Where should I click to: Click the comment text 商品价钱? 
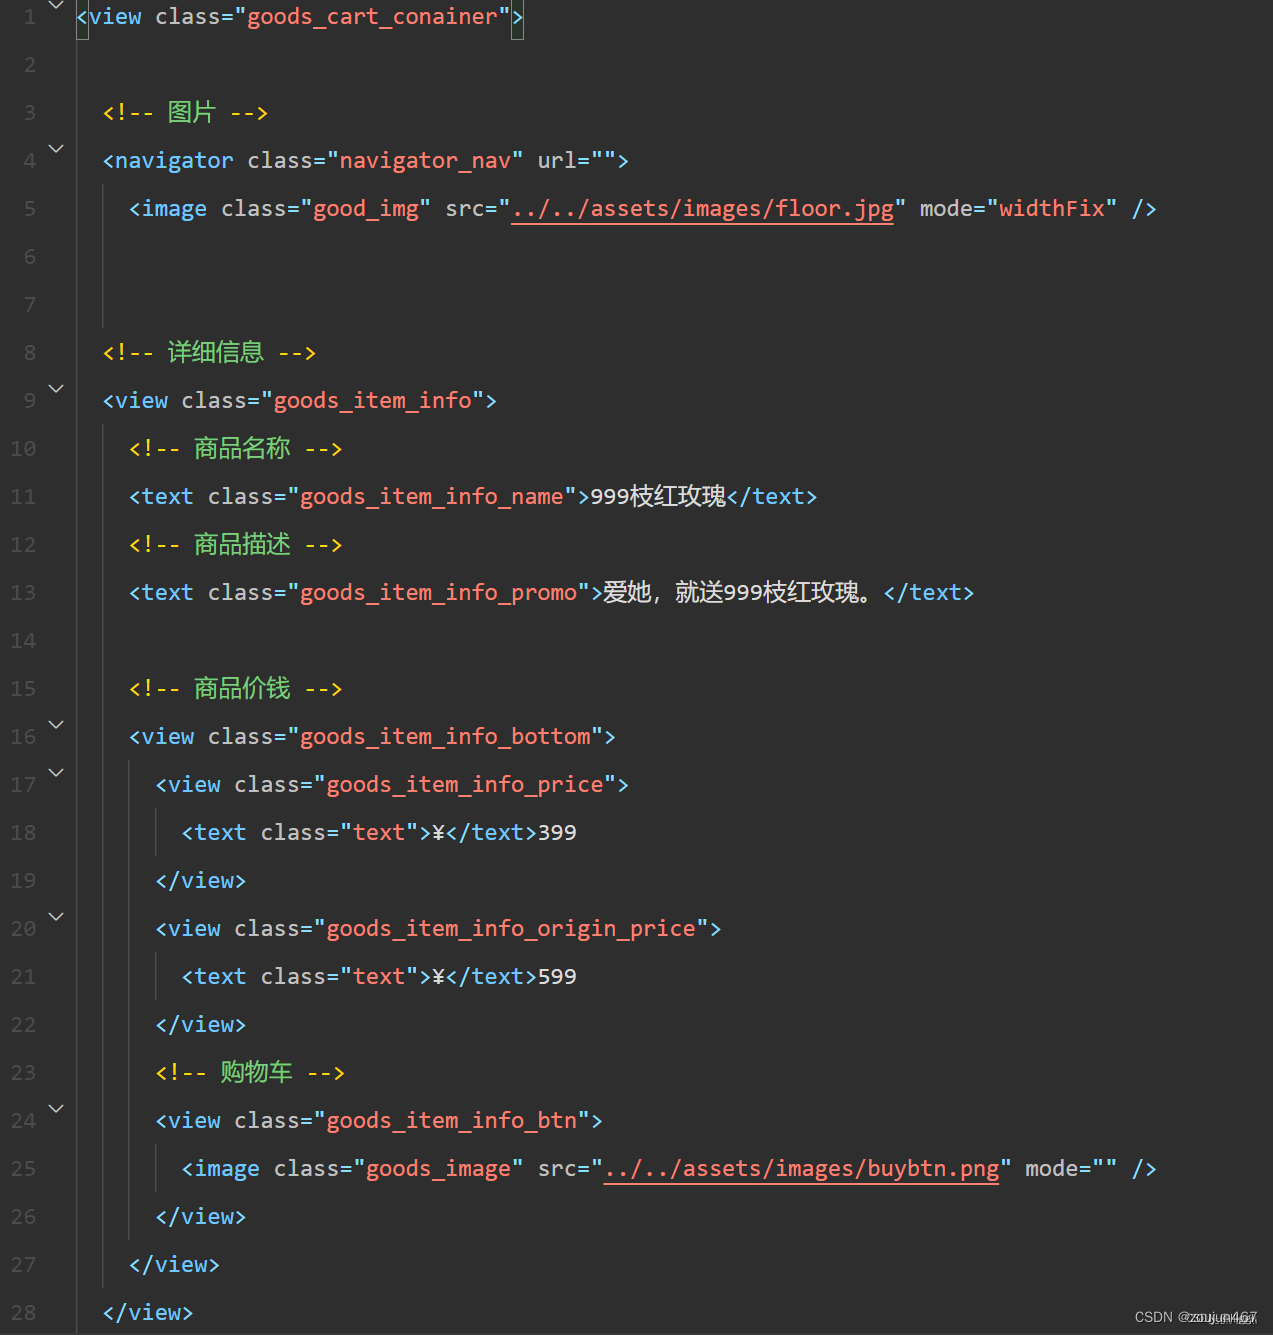point(242,688)
